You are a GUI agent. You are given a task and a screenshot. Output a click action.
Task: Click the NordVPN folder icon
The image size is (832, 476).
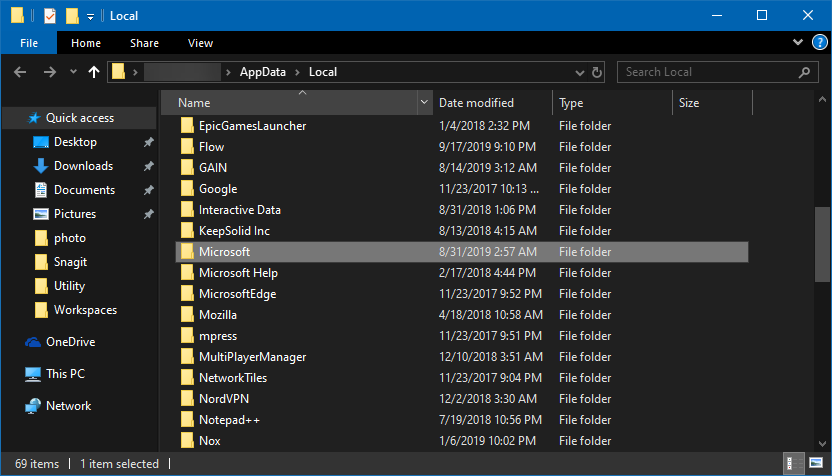[187, 399]
